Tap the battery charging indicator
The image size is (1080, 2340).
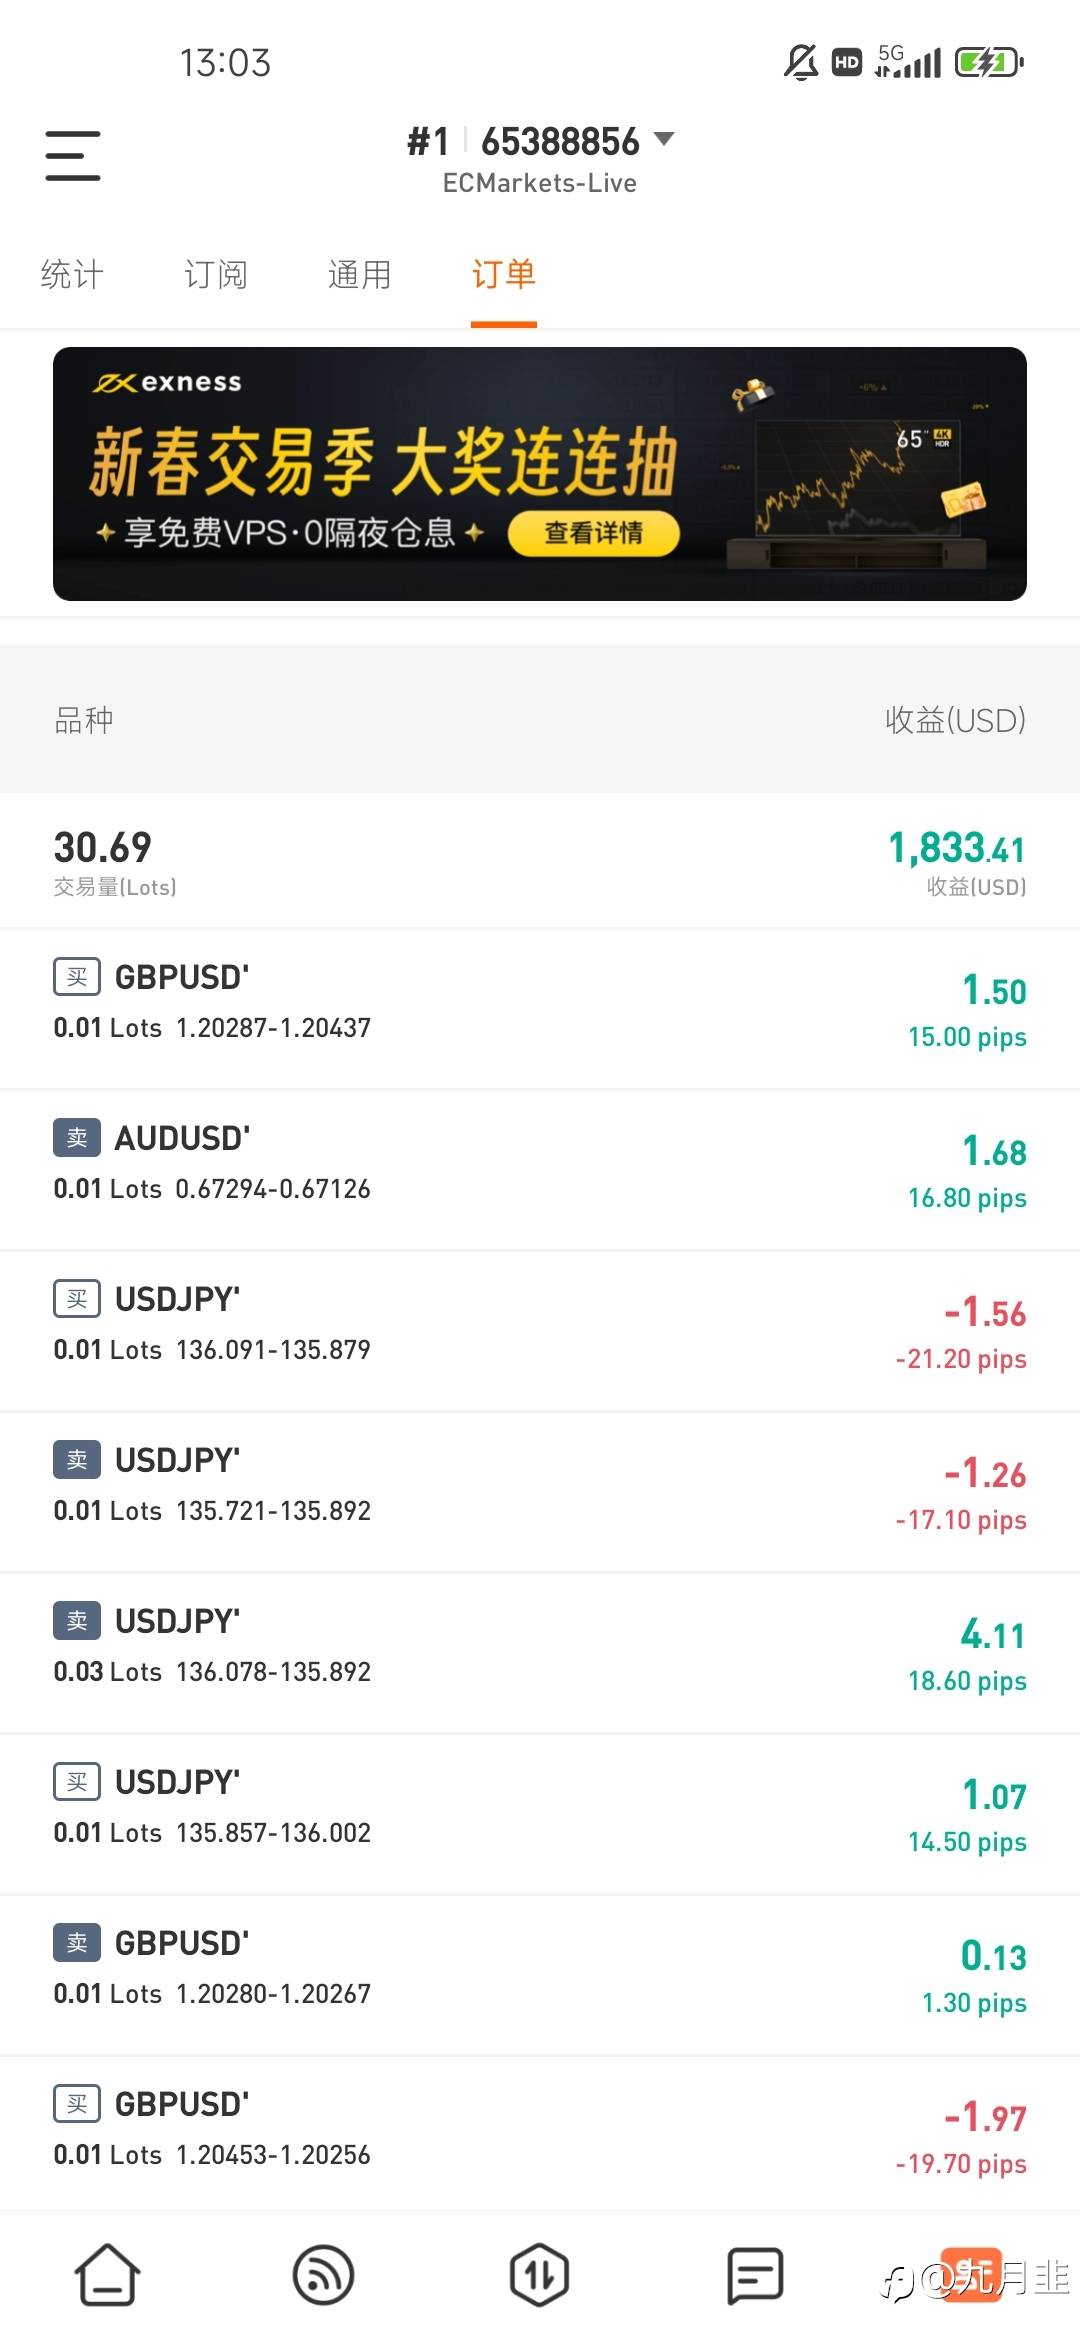[989, 62]
